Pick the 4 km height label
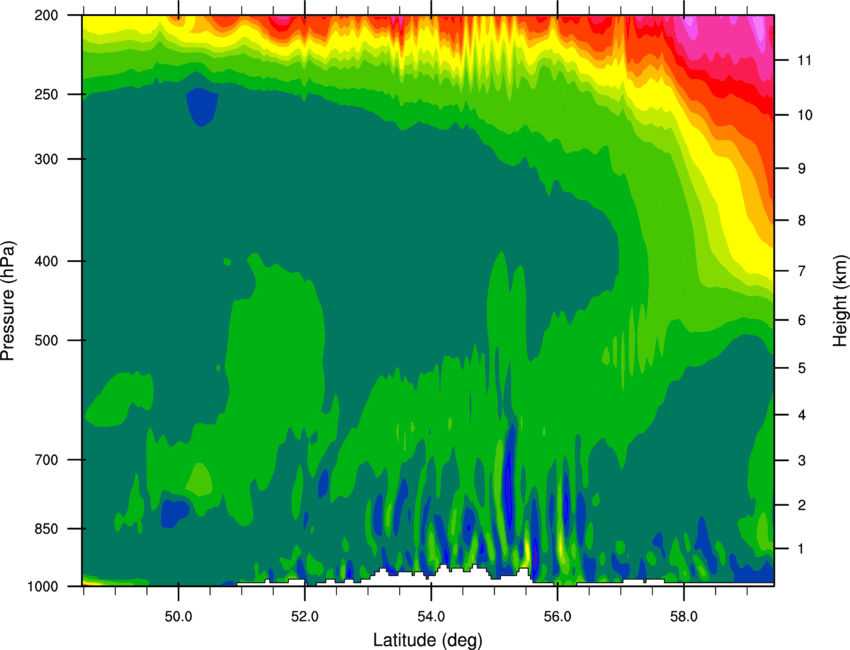 (801, 415)
